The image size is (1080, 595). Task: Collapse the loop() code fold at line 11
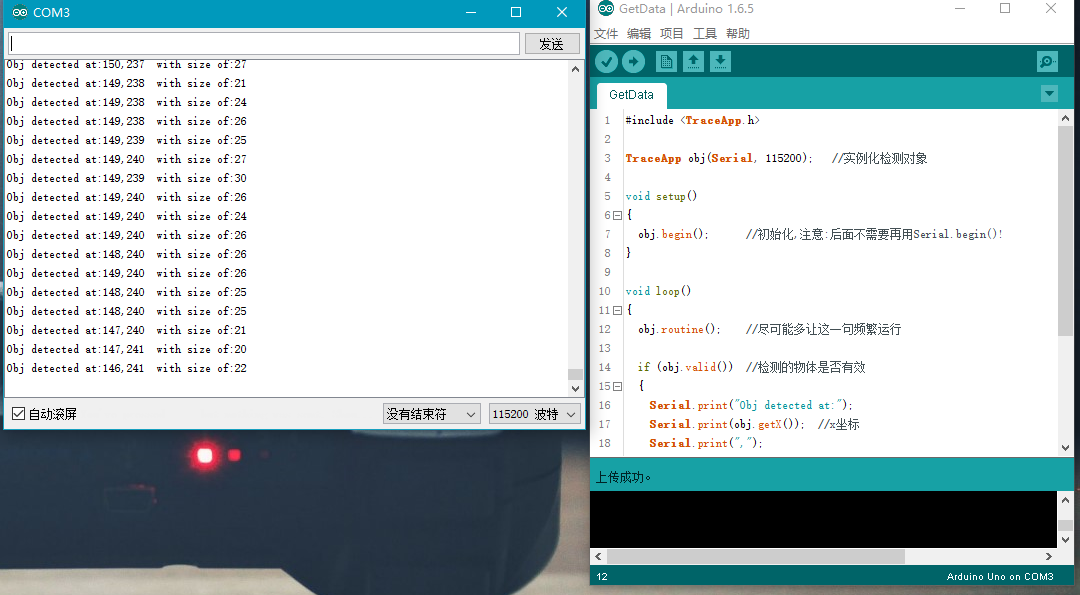click(617, 311)
